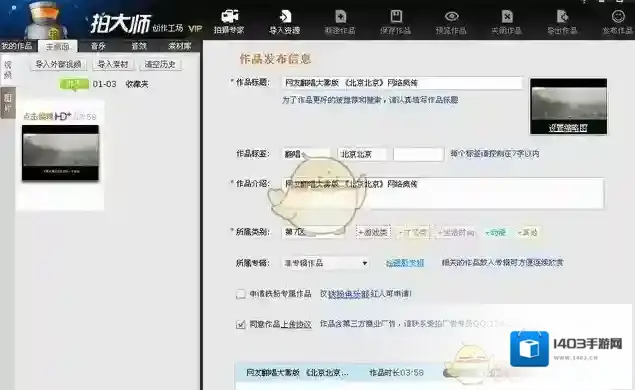
Task: Toggle the 同意作品上传协议 checkbox
Action: (241, 324)
